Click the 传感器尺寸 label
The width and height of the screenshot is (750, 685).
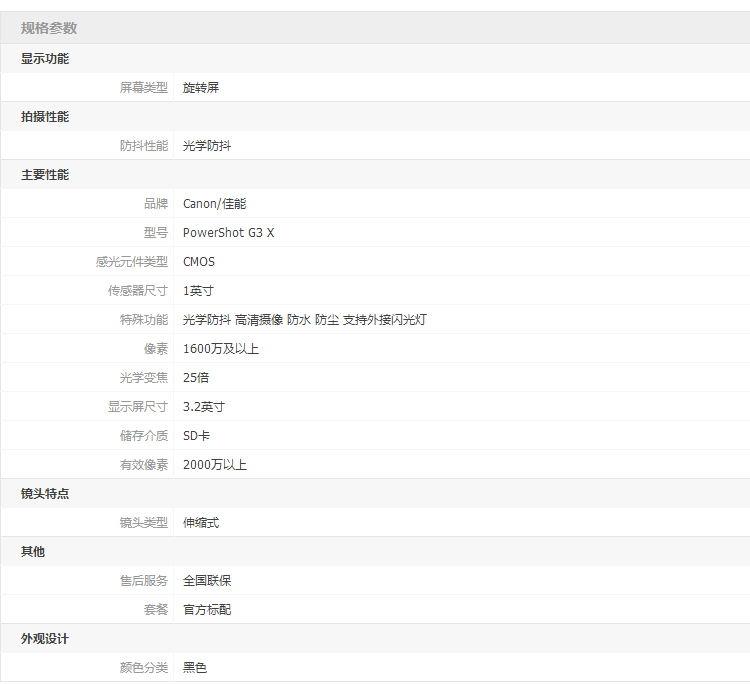tap(138, 291)
